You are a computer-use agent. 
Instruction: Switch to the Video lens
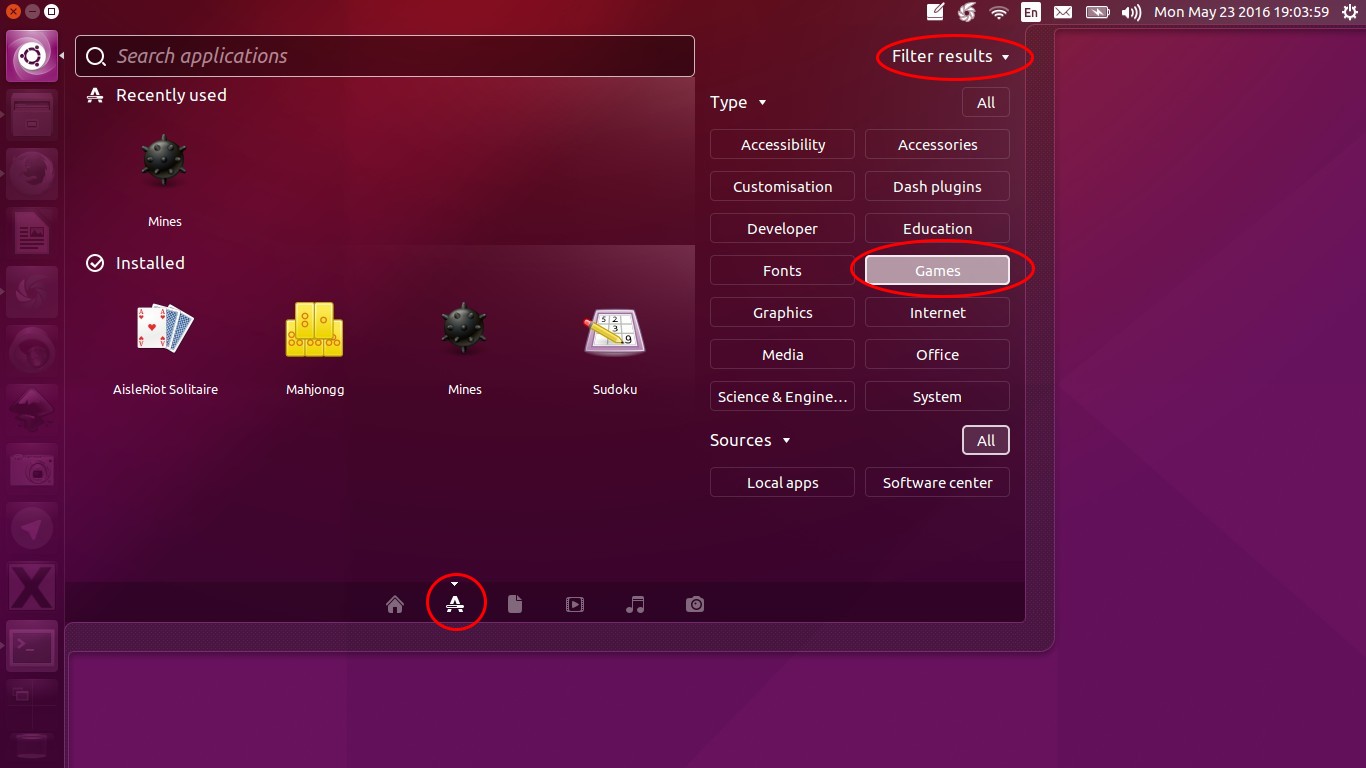(575, 604)
